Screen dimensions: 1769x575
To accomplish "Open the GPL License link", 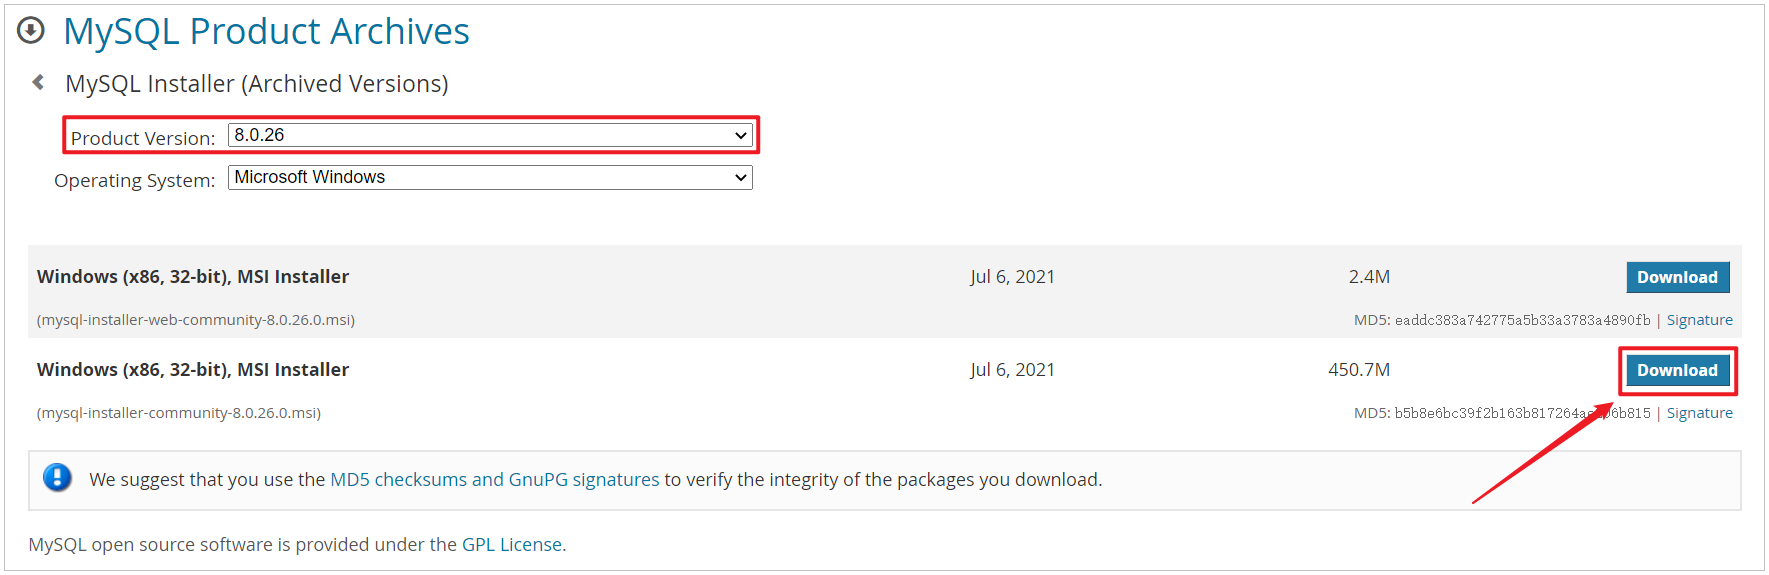I will click(x=512, y=544).
